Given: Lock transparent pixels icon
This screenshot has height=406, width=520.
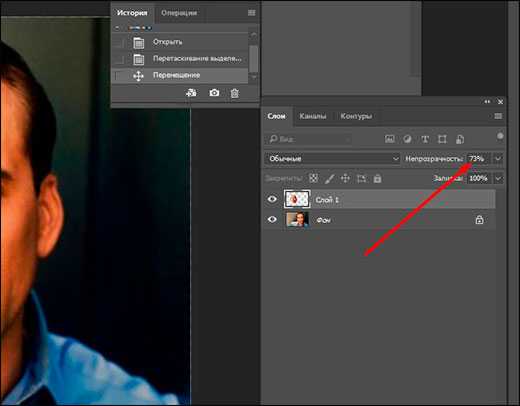Looking at the screenshot, I should click(x=313, y=178).
